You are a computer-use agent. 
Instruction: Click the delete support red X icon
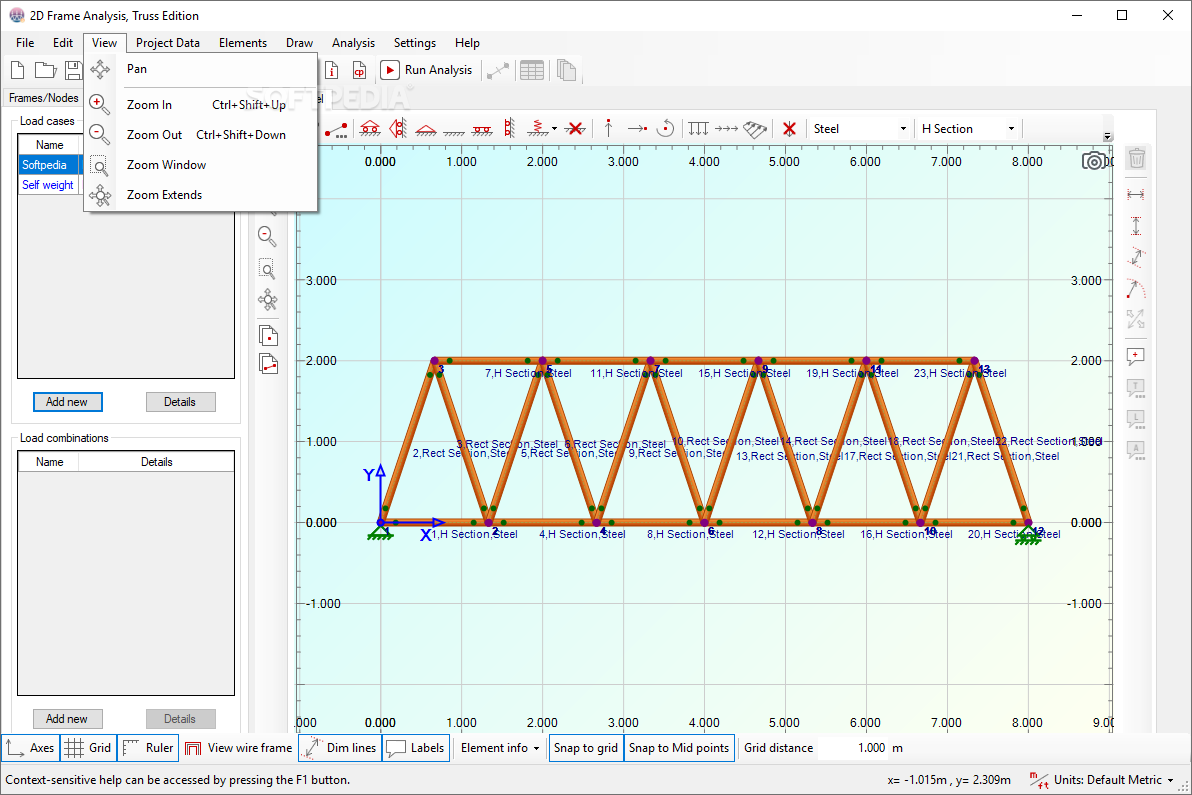click(575, 129)
